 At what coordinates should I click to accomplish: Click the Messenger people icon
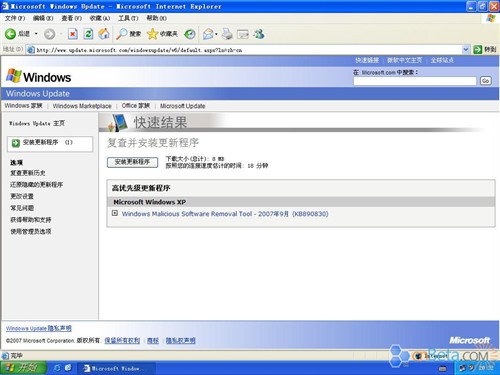coord(259,34)
